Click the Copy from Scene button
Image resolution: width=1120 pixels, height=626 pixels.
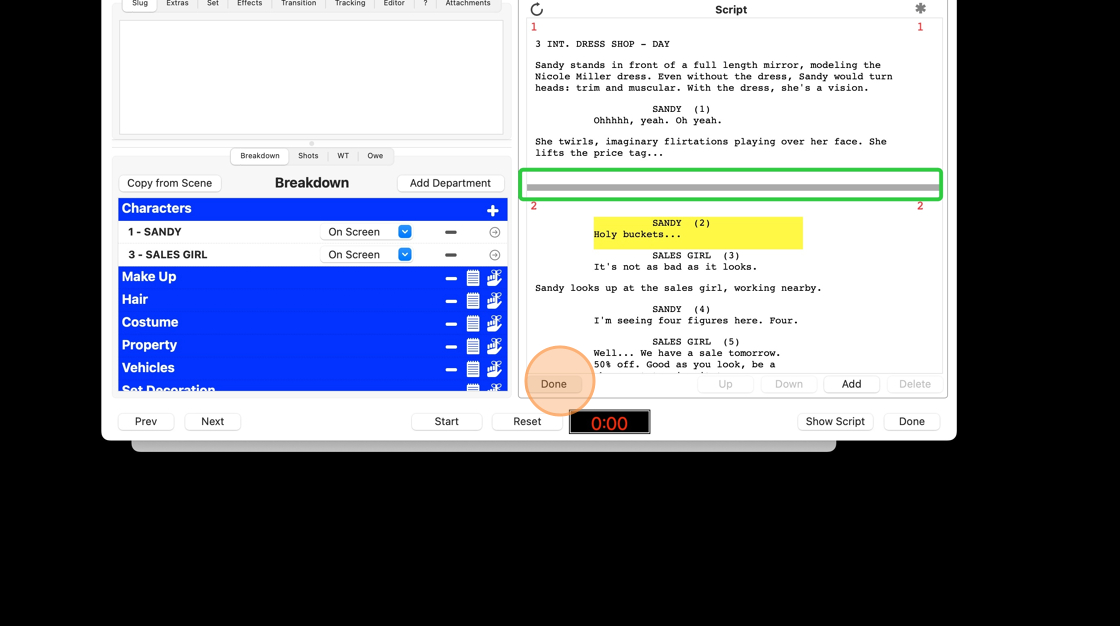169,183
